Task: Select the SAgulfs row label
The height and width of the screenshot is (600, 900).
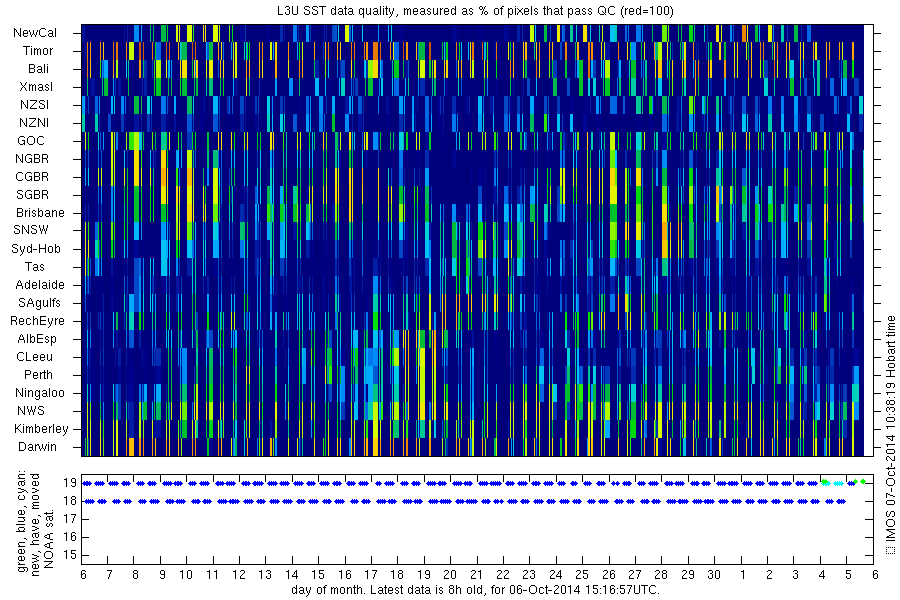Action: (x=39, y=303)
